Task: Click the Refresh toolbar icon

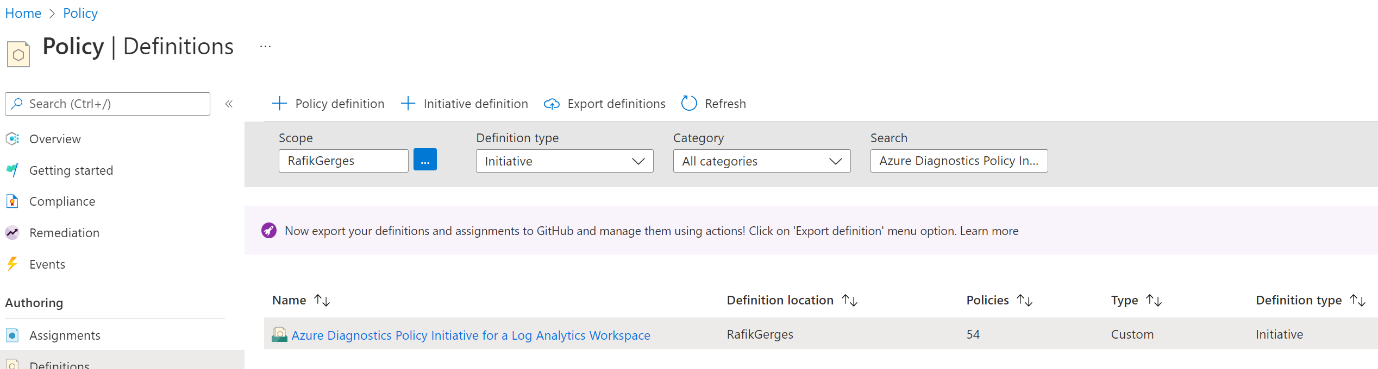Action: coord(689,103)
